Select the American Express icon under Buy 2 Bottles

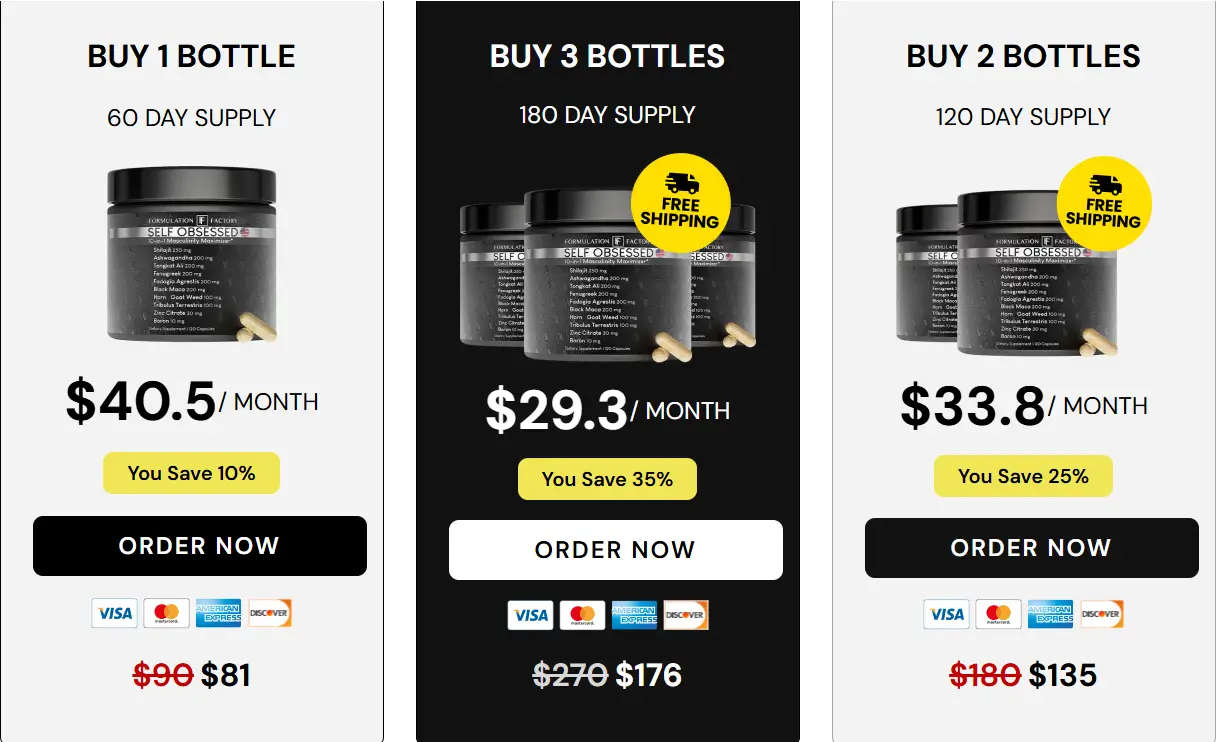point(1051,615)
